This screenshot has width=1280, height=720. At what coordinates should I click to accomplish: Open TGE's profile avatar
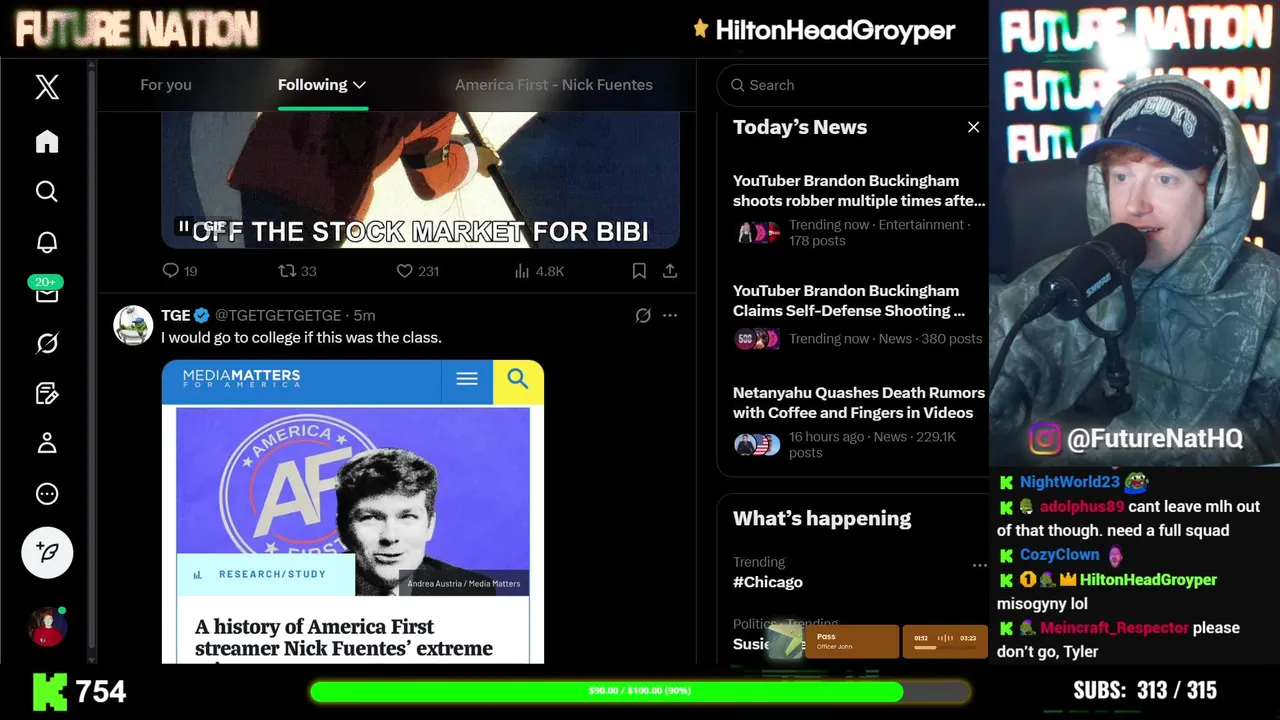tap(133, 325)
